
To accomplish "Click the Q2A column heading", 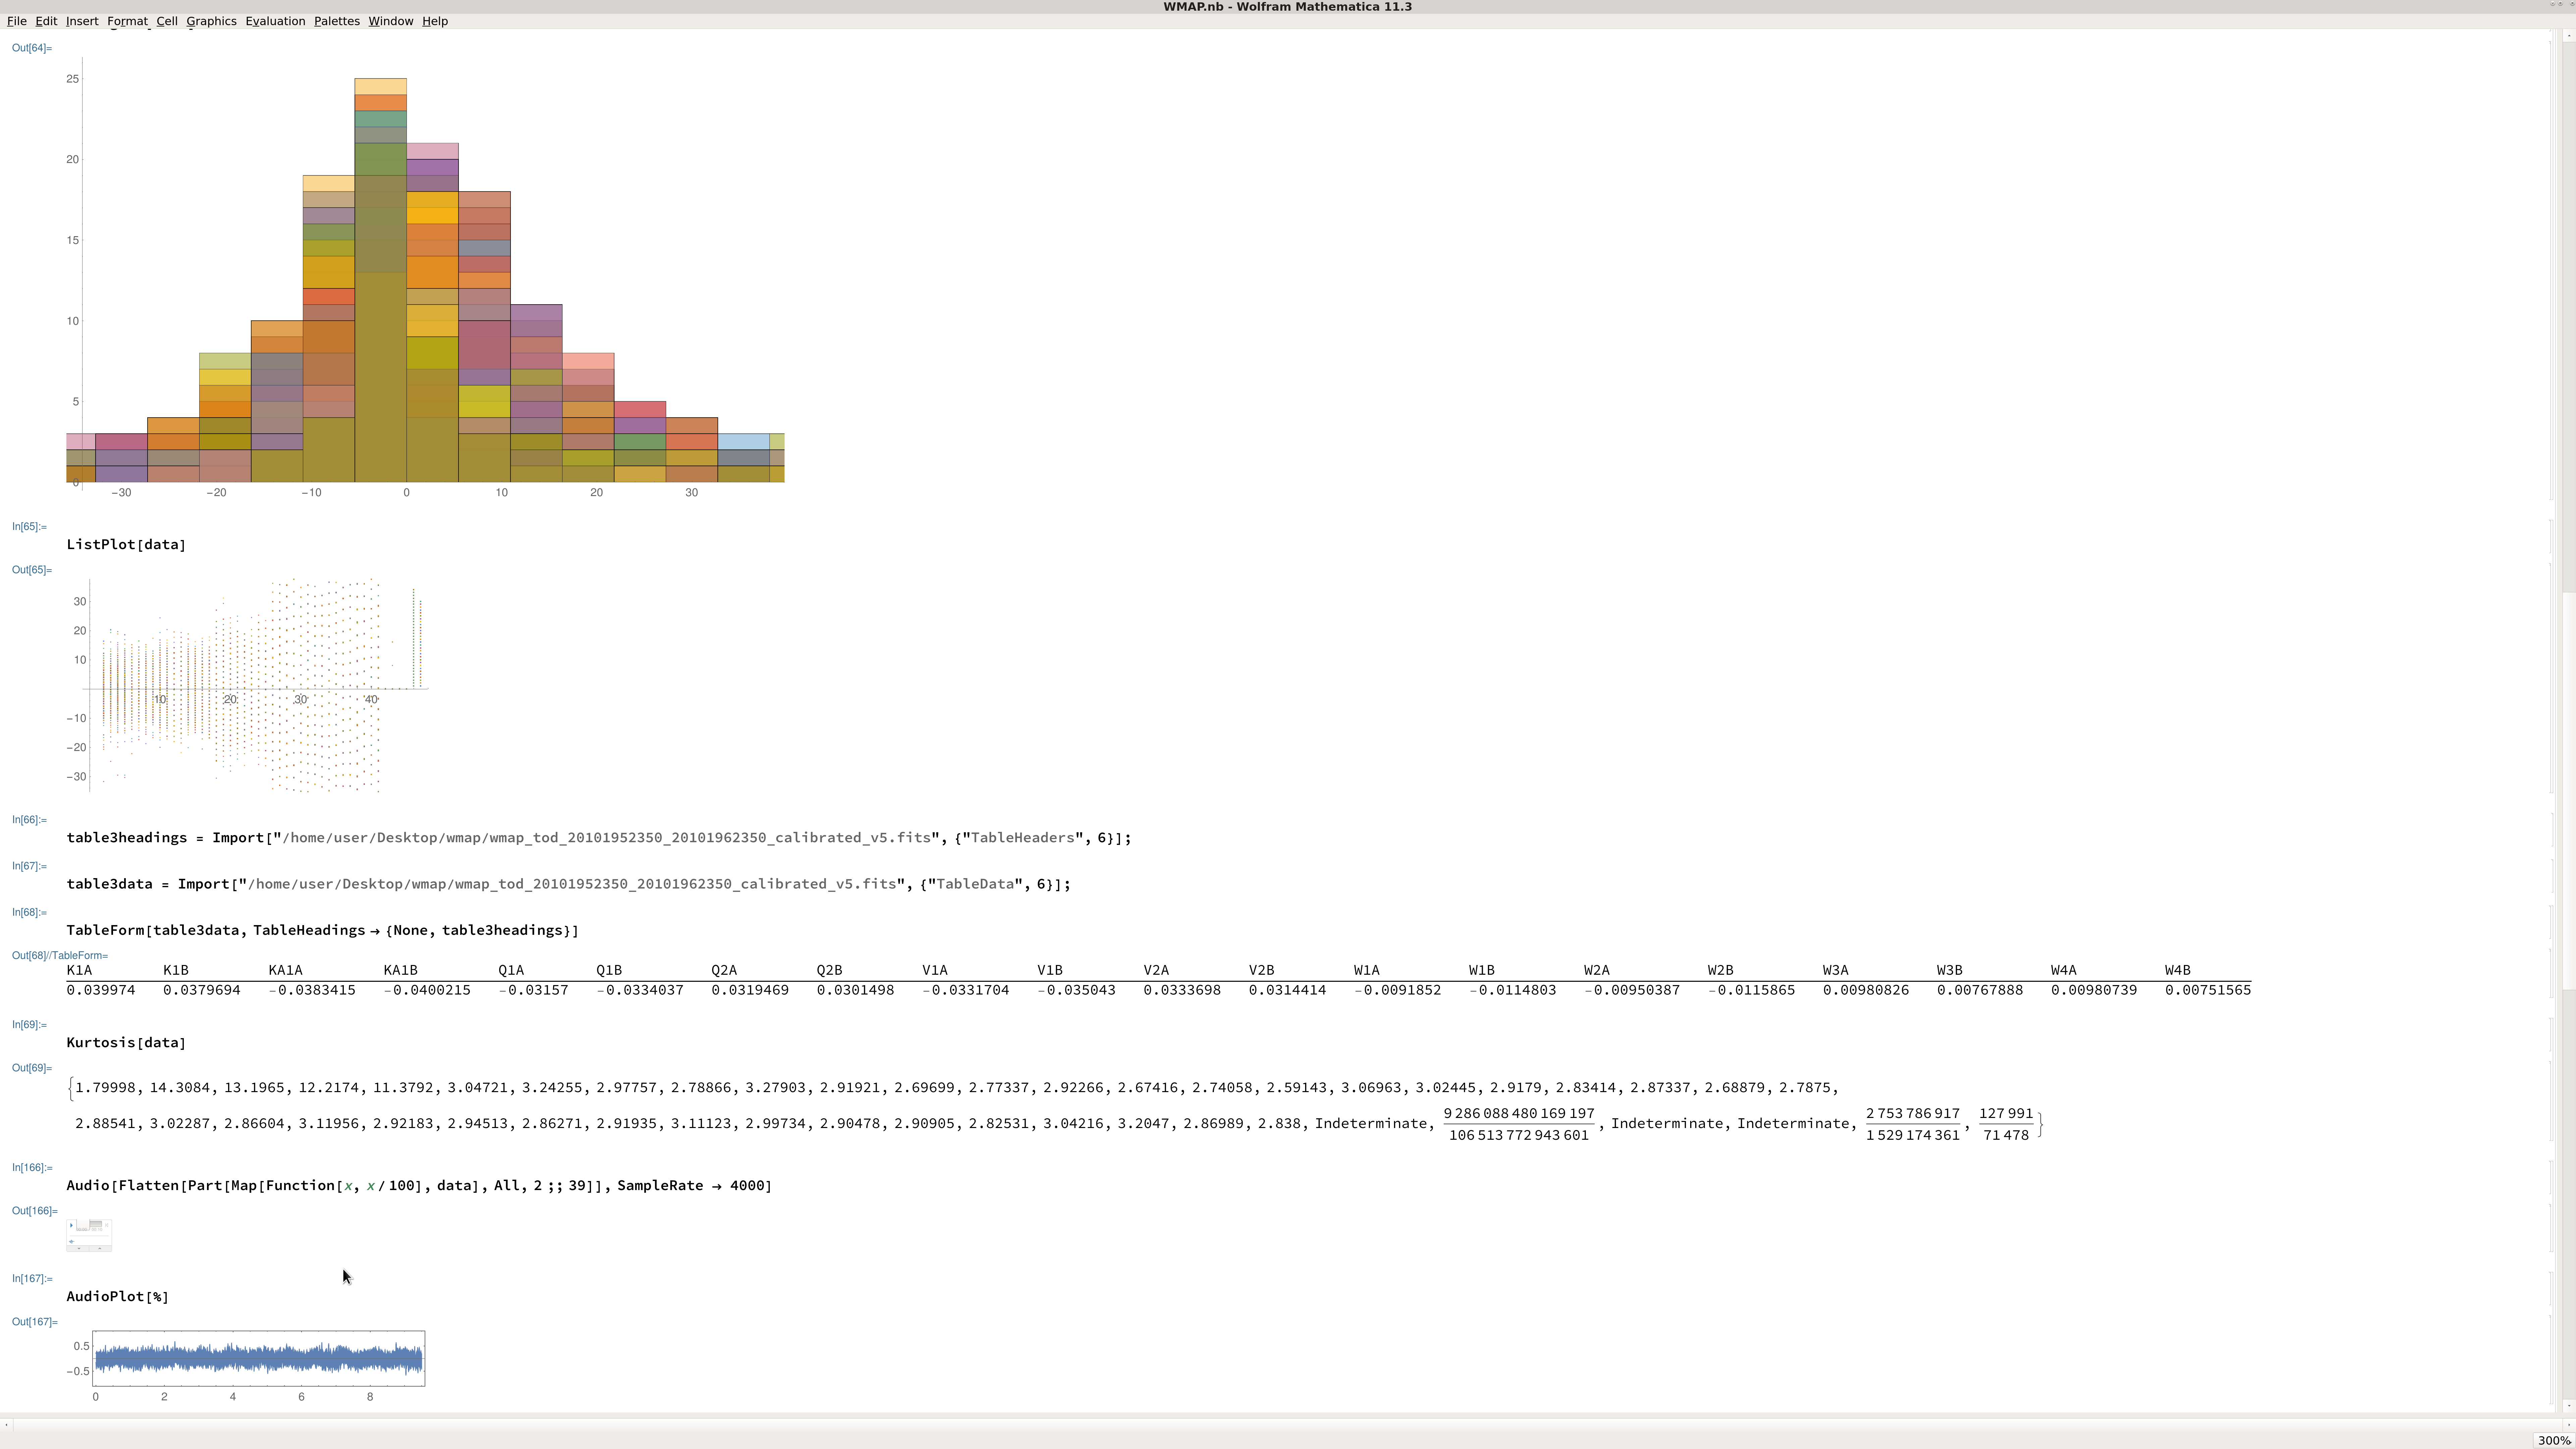I will (x=724, y=970).
